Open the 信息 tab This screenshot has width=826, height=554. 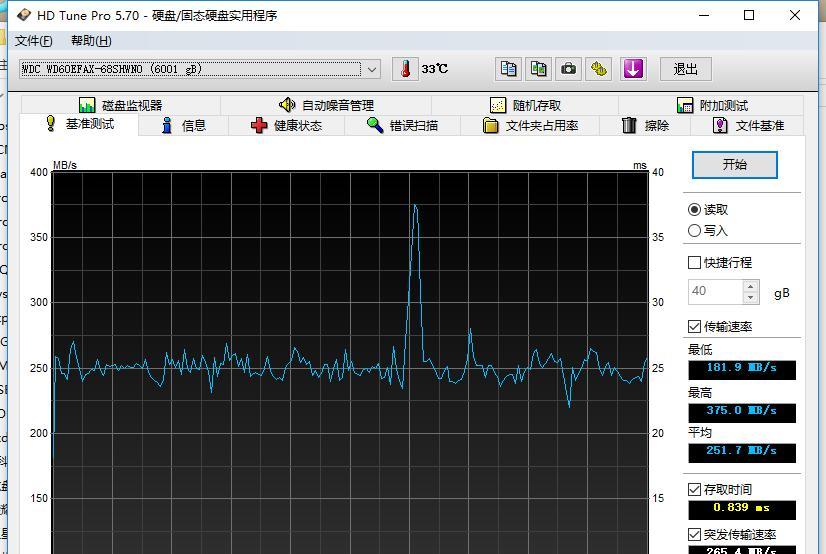point(184,125)
